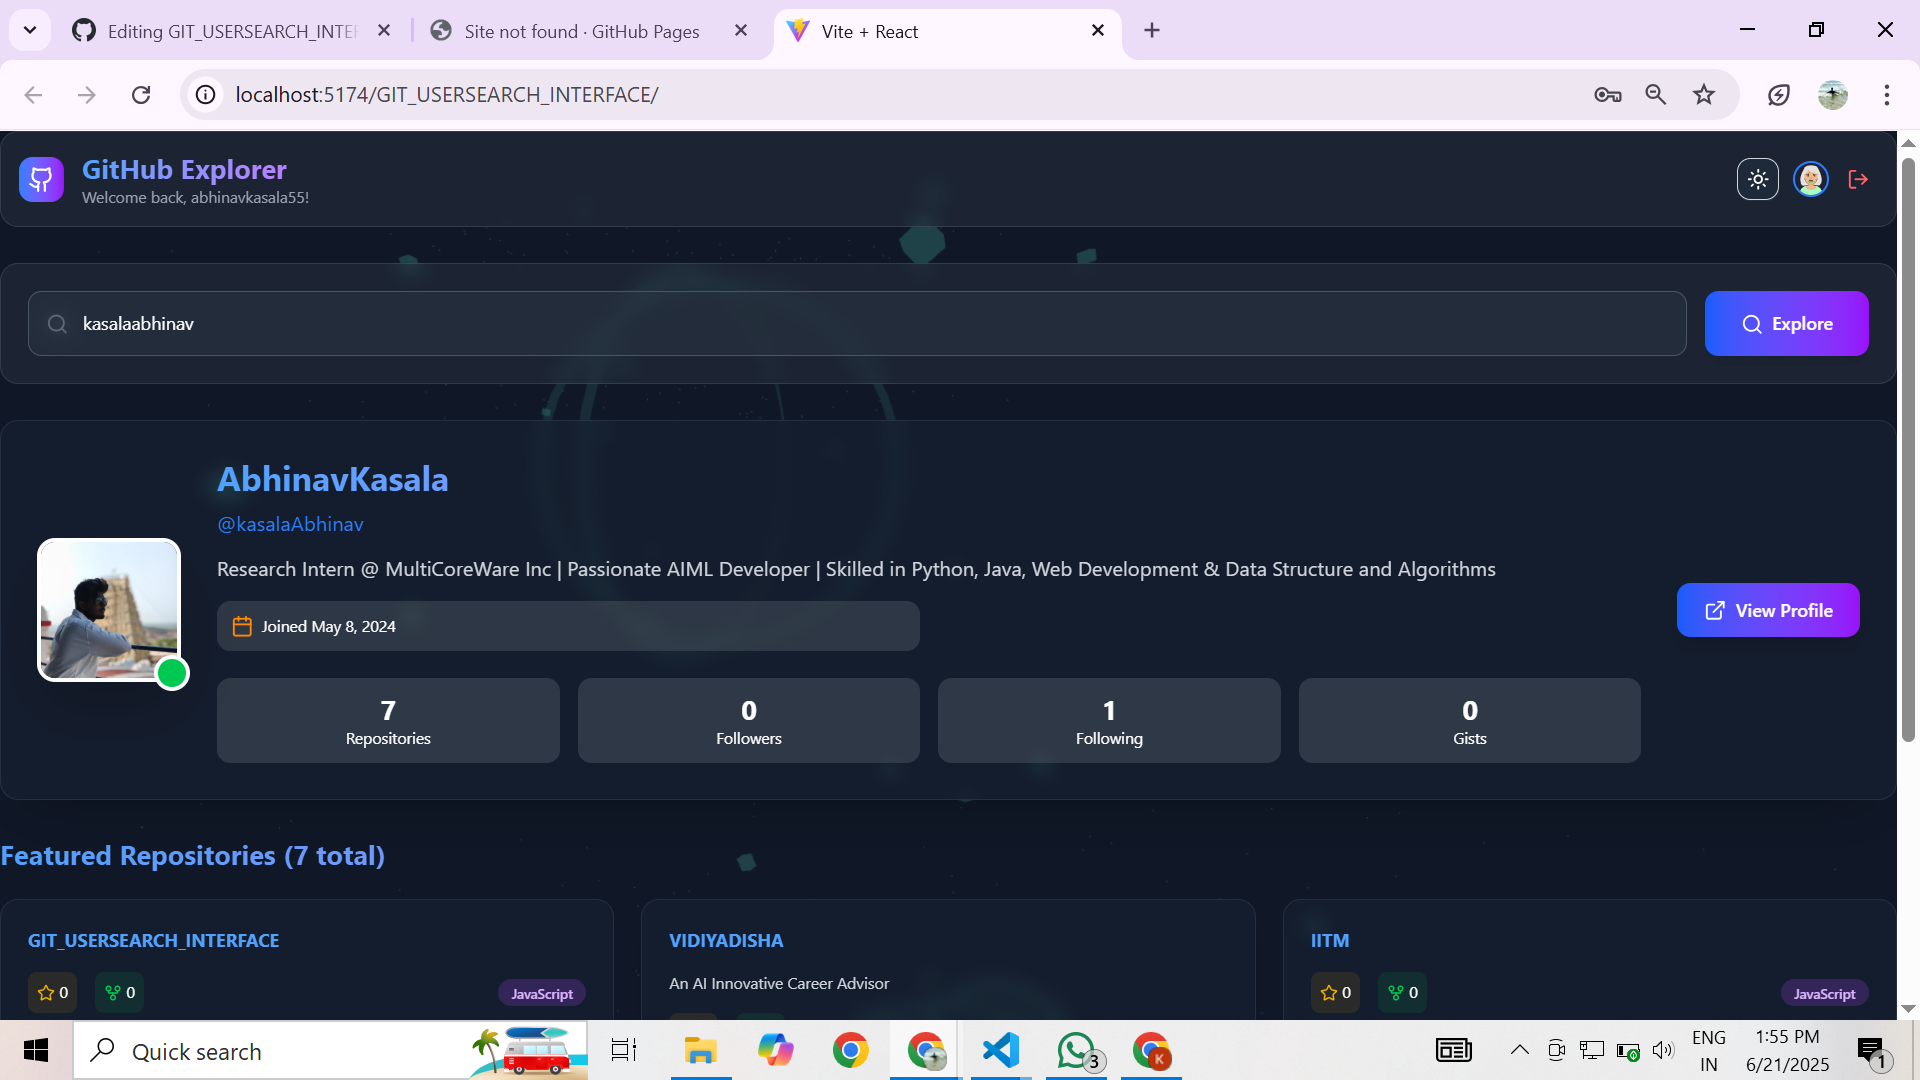Click the browser forward arrow
Screen dimensions: 1920x1080
(87, 95)
